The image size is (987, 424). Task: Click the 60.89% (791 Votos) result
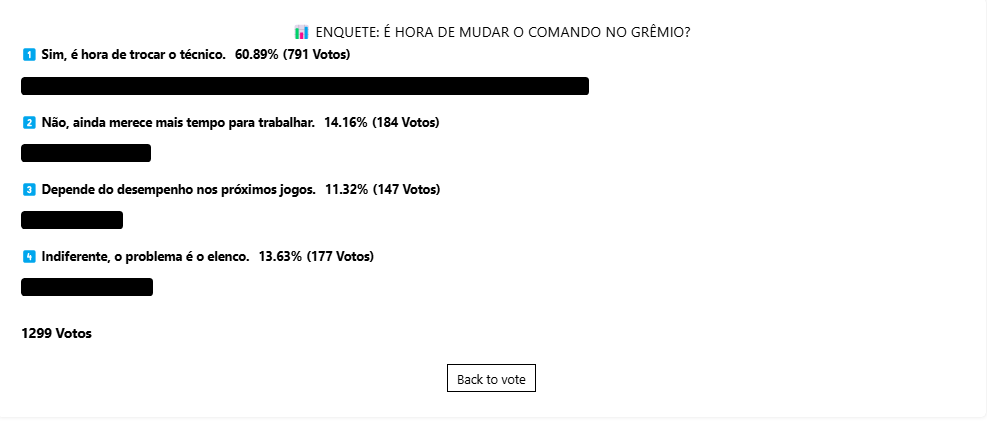click(x=293, y=55)
